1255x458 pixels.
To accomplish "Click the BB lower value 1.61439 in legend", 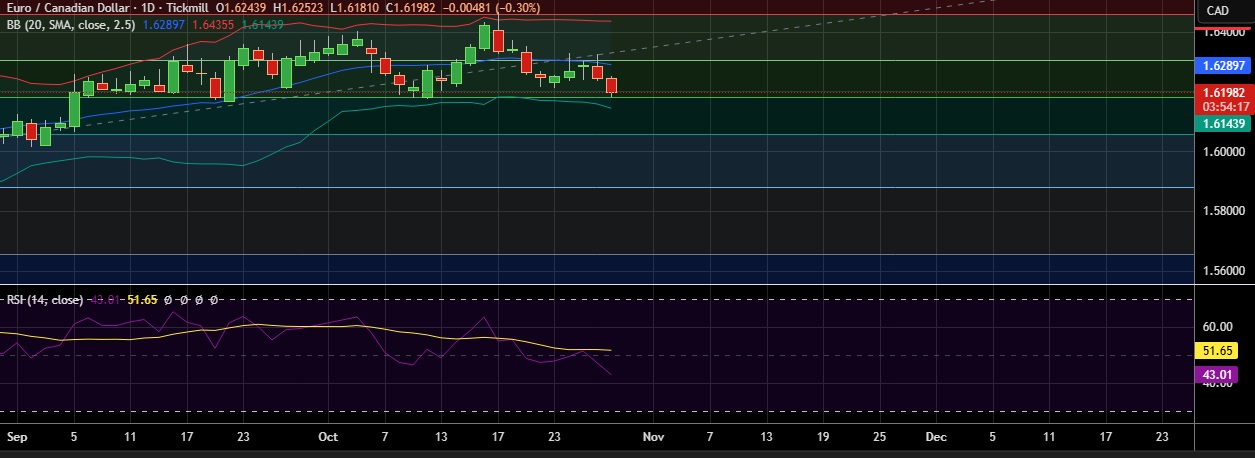I will (x=262, y=23).
